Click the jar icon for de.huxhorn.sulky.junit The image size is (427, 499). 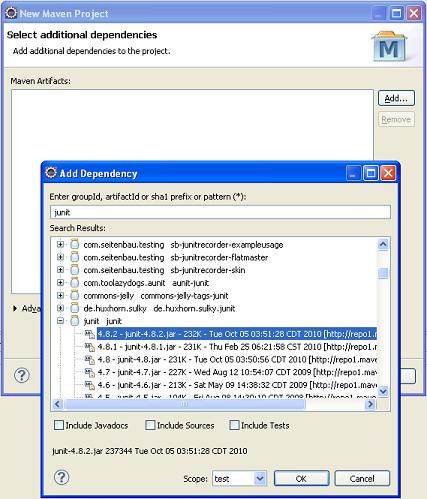click(x=75, y=308)
